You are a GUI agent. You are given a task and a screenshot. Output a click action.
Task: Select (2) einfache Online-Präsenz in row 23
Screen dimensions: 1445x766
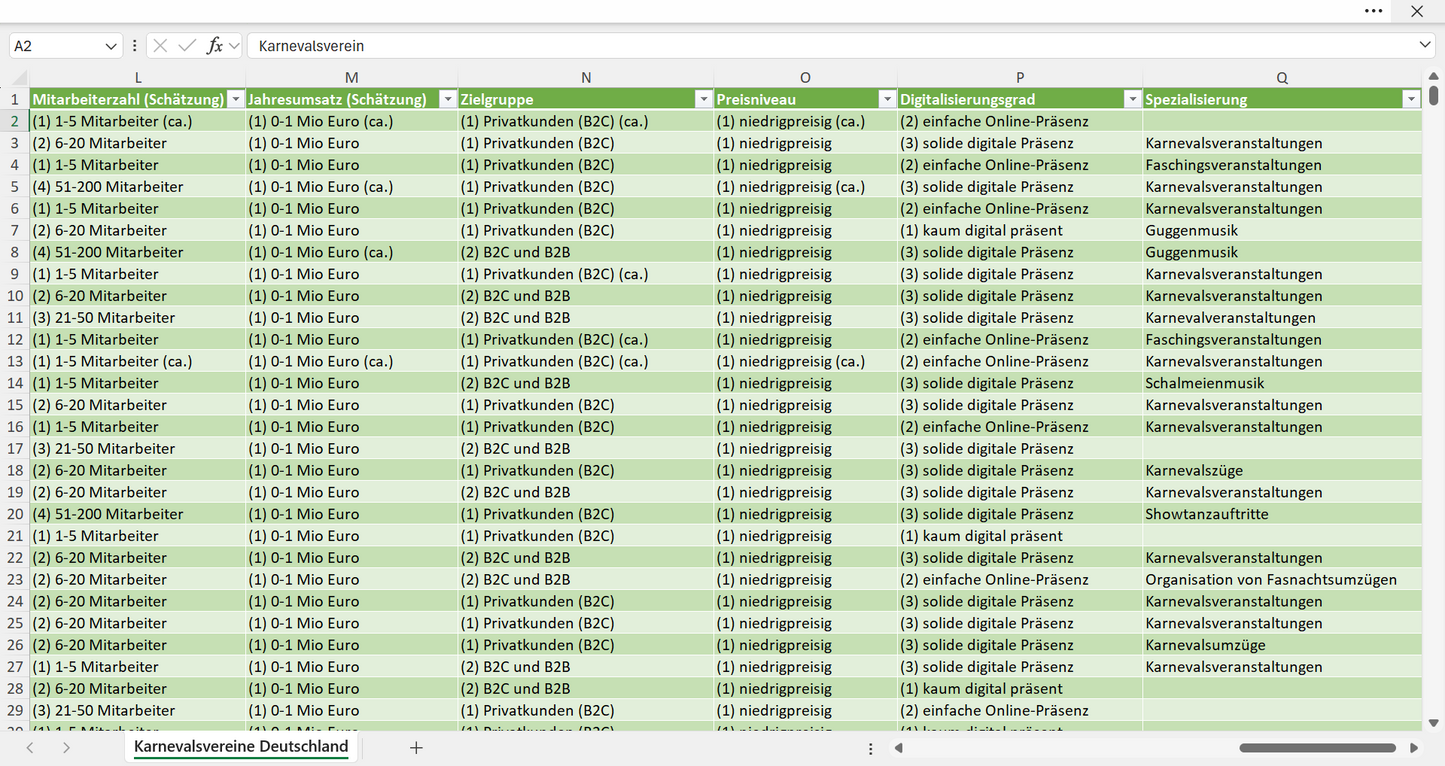coord(1020,579)
